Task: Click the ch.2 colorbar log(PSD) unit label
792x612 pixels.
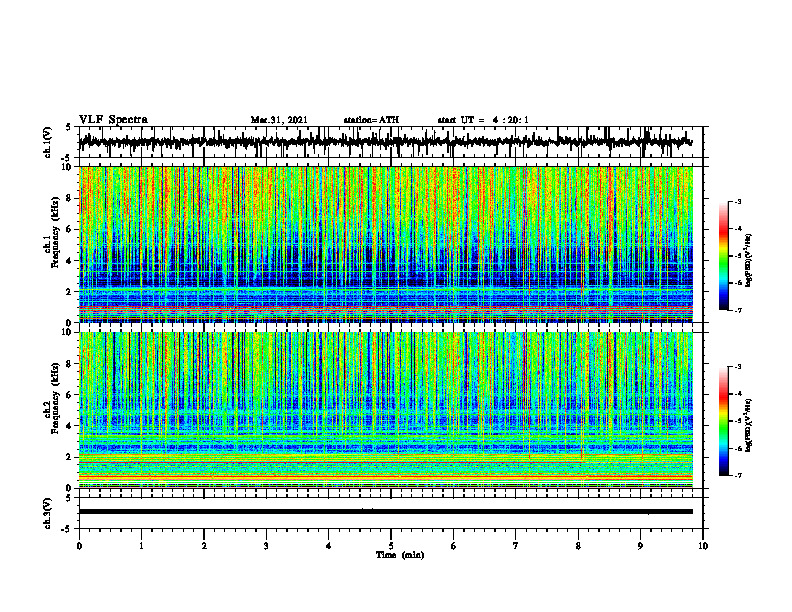Action: (749, 425)
